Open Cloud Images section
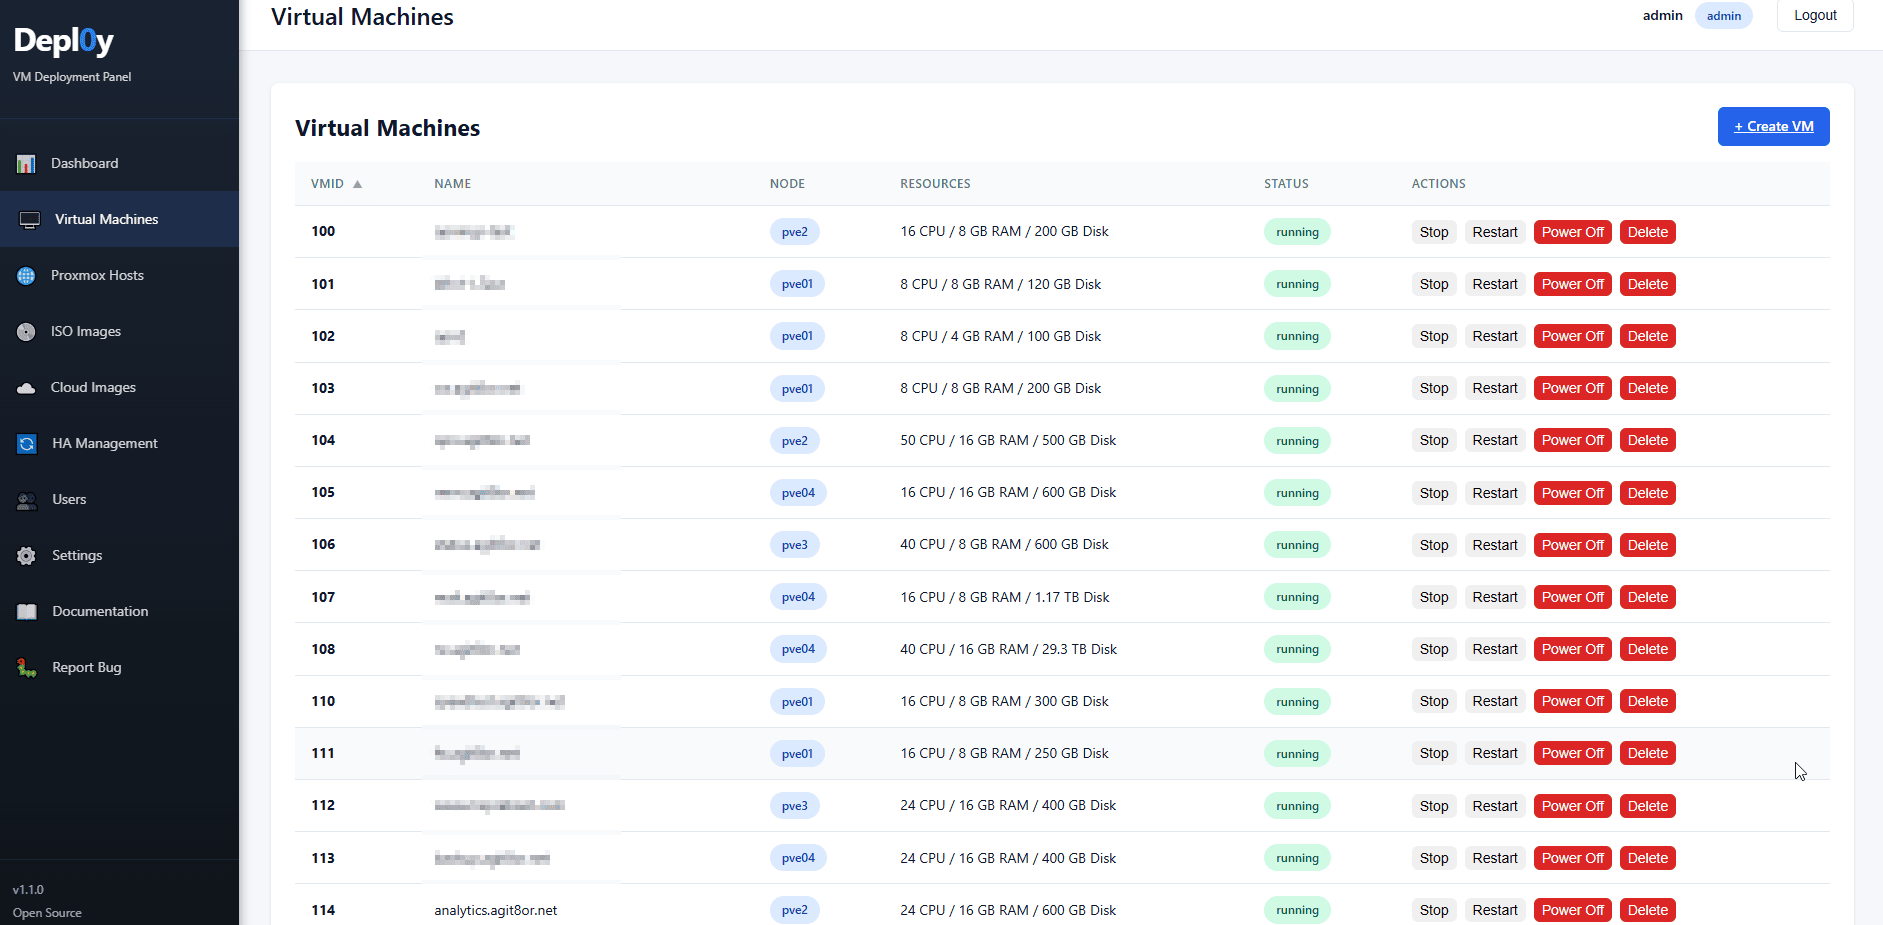 click(119, 387)
